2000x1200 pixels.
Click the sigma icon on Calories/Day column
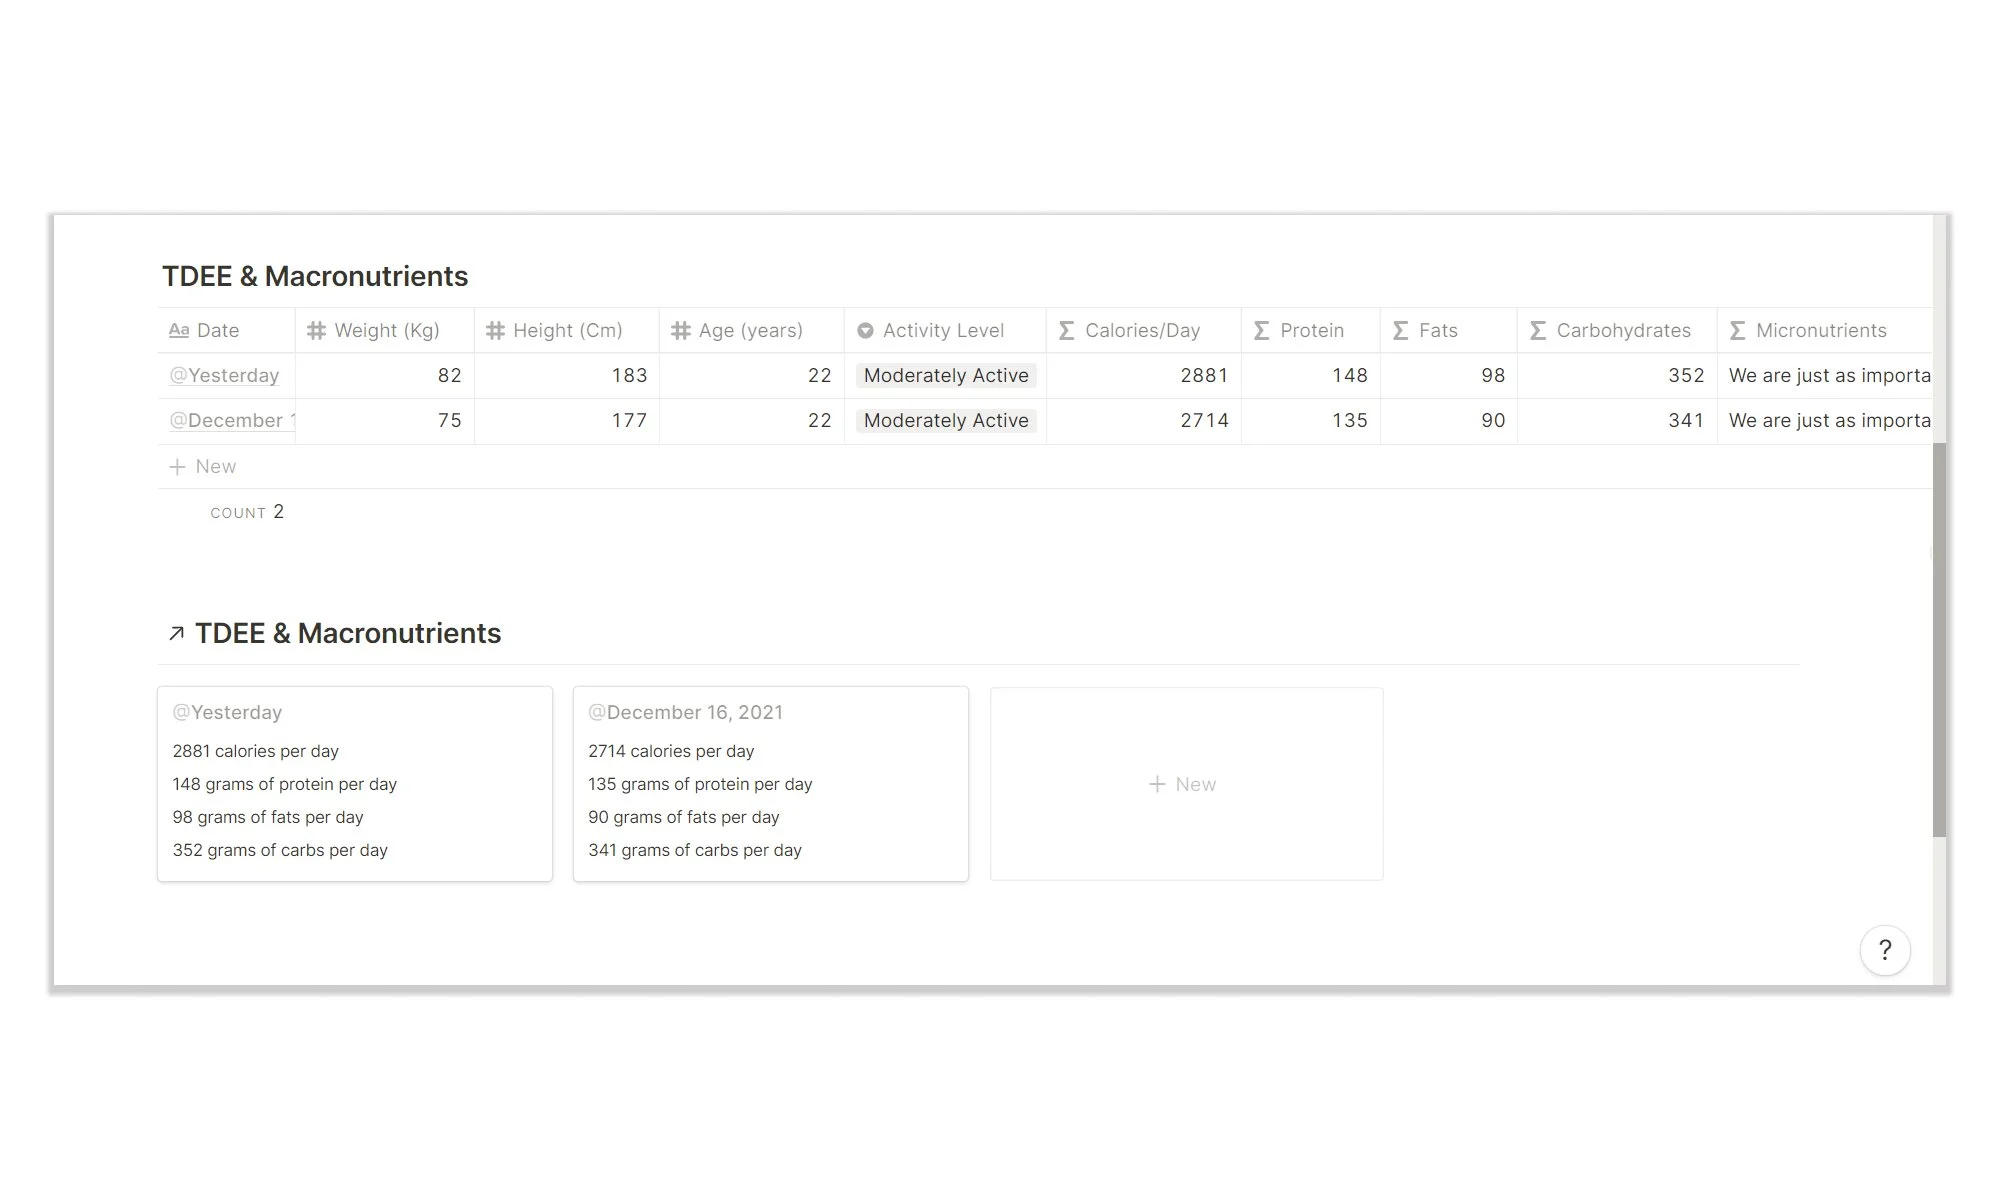coord(1067,331)
